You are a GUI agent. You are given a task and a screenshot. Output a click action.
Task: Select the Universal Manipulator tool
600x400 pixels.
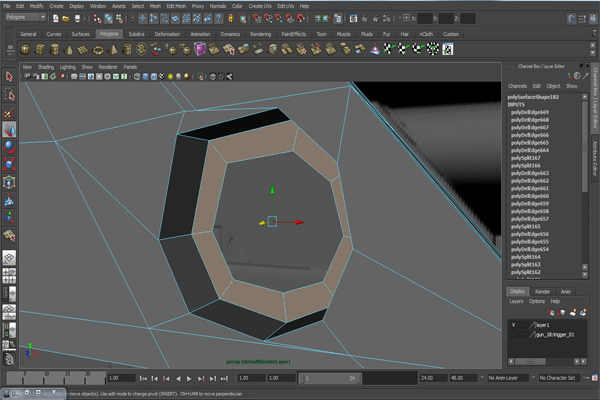click(9, 182)
